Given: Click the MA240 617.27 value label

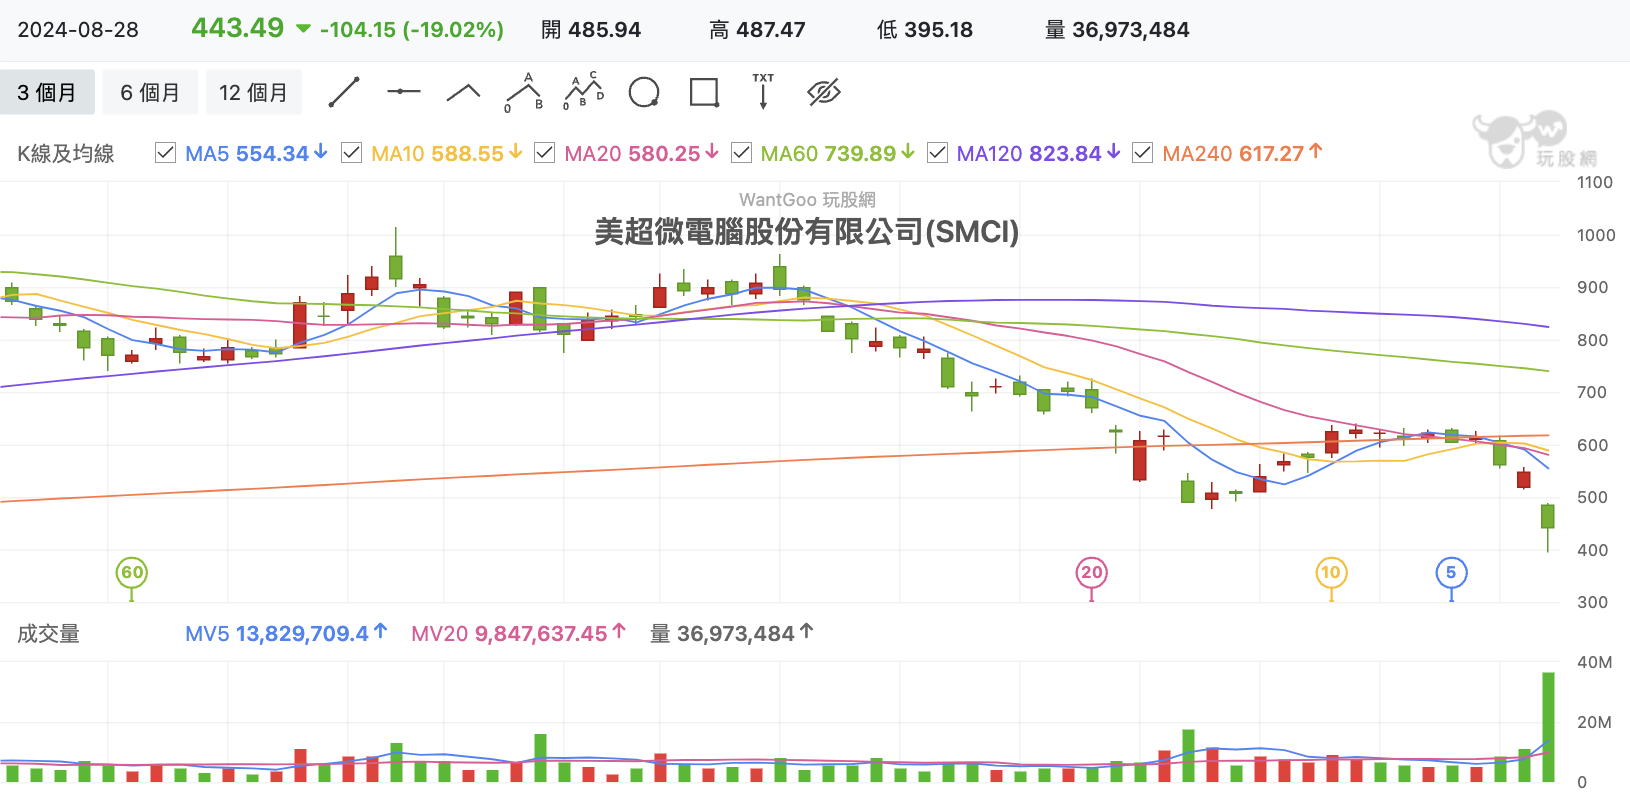Looking at the screenshot, I should [1242, 154].
